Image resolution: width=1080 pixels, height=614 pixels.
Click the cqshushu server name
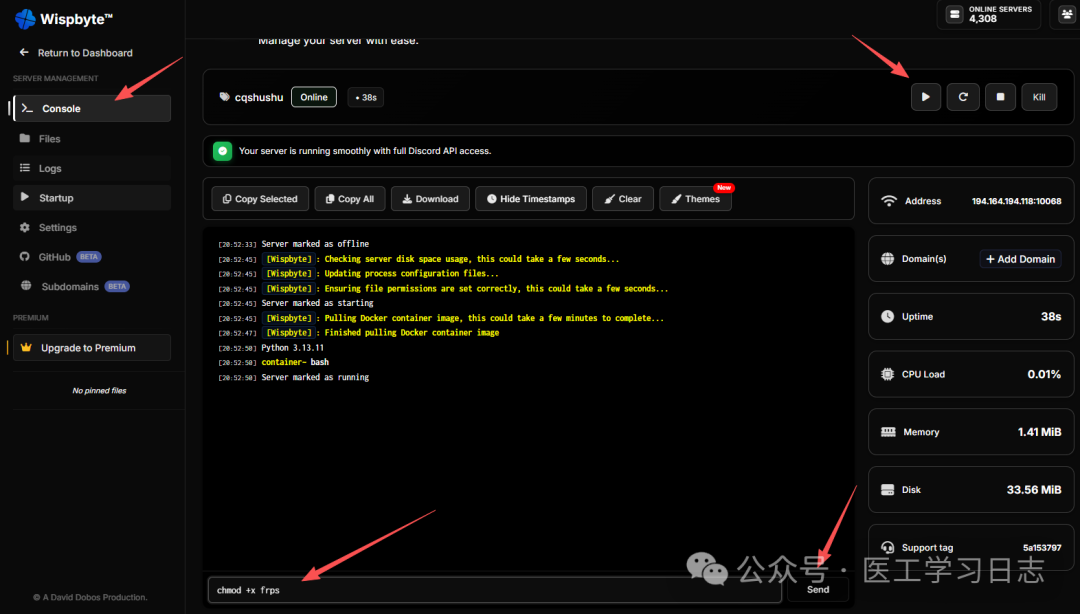point(259,98)
